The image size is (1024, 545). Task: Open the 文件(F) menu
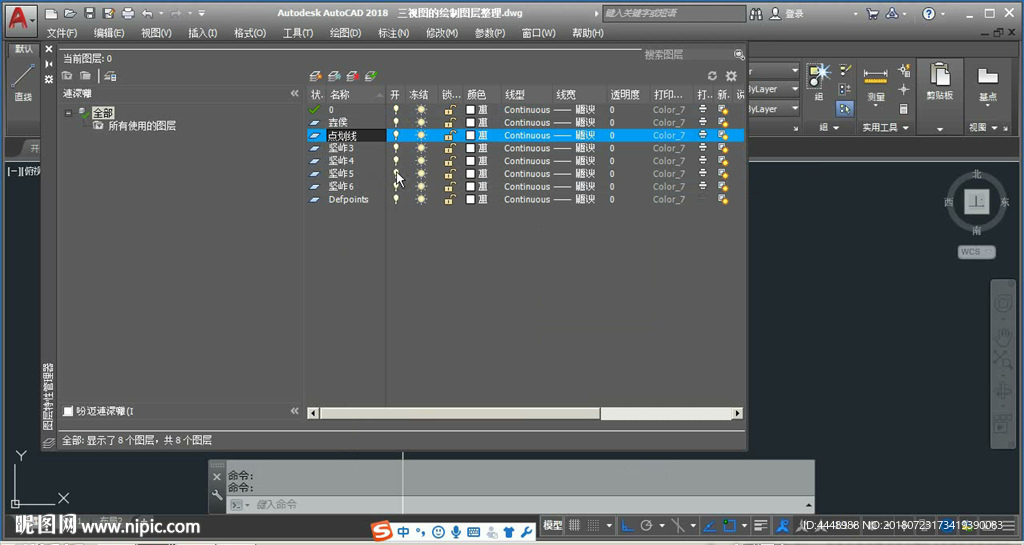click(x=62, y=33)
